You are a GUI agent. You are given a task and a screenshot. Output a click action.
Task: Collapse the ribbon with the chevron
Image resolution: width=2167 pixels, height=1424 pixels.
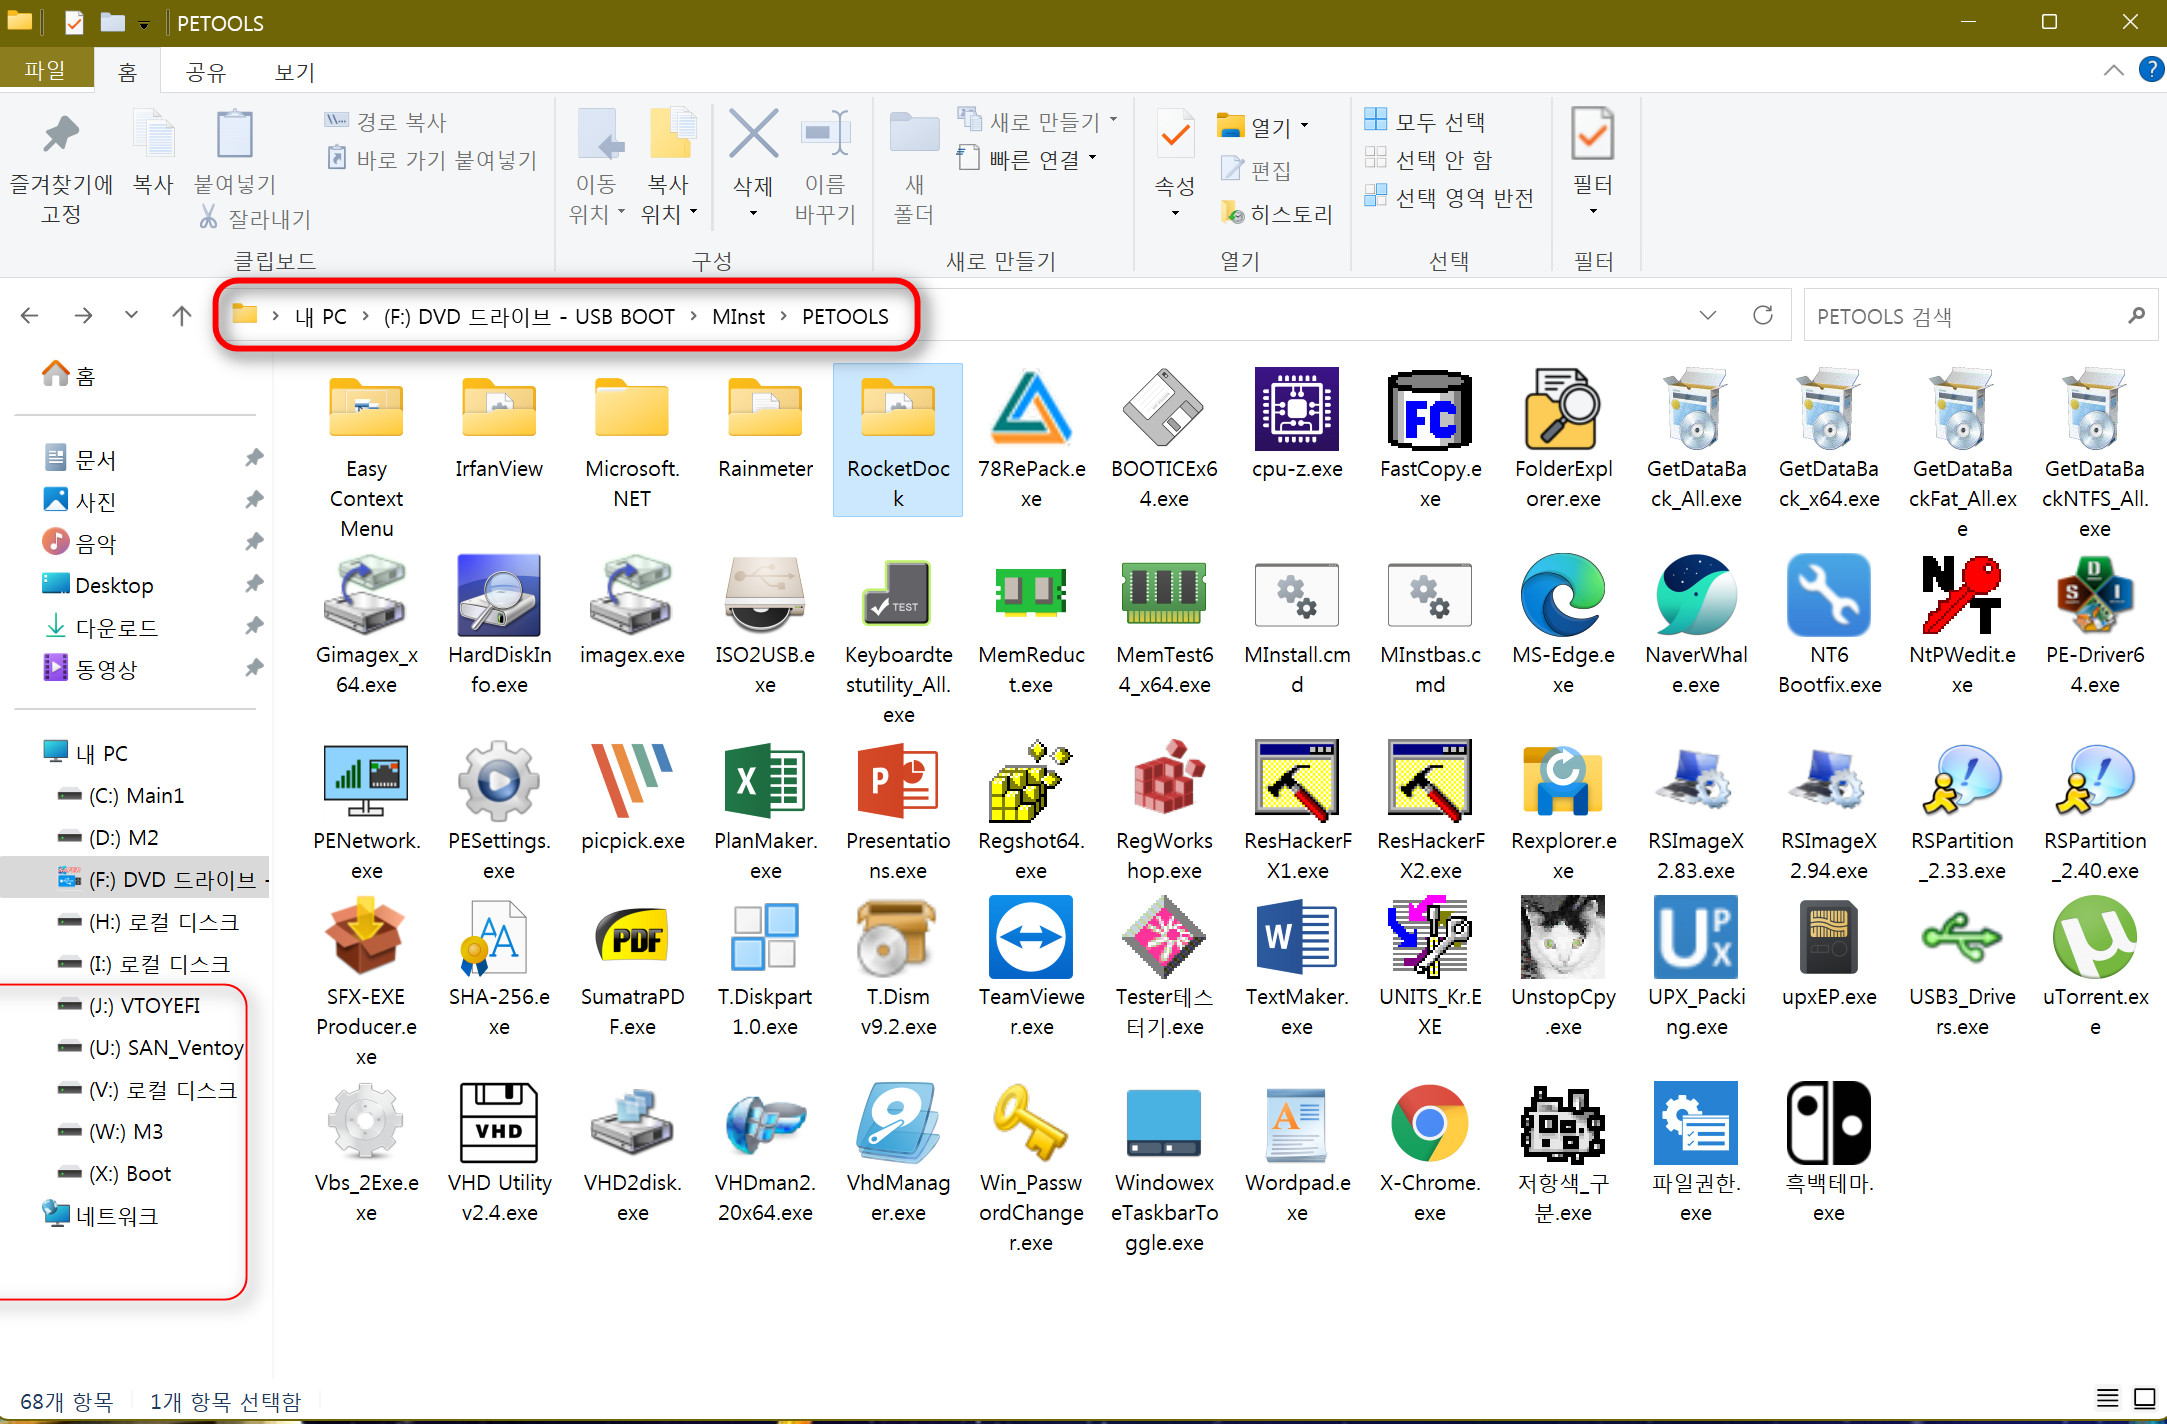[2113, 70]
